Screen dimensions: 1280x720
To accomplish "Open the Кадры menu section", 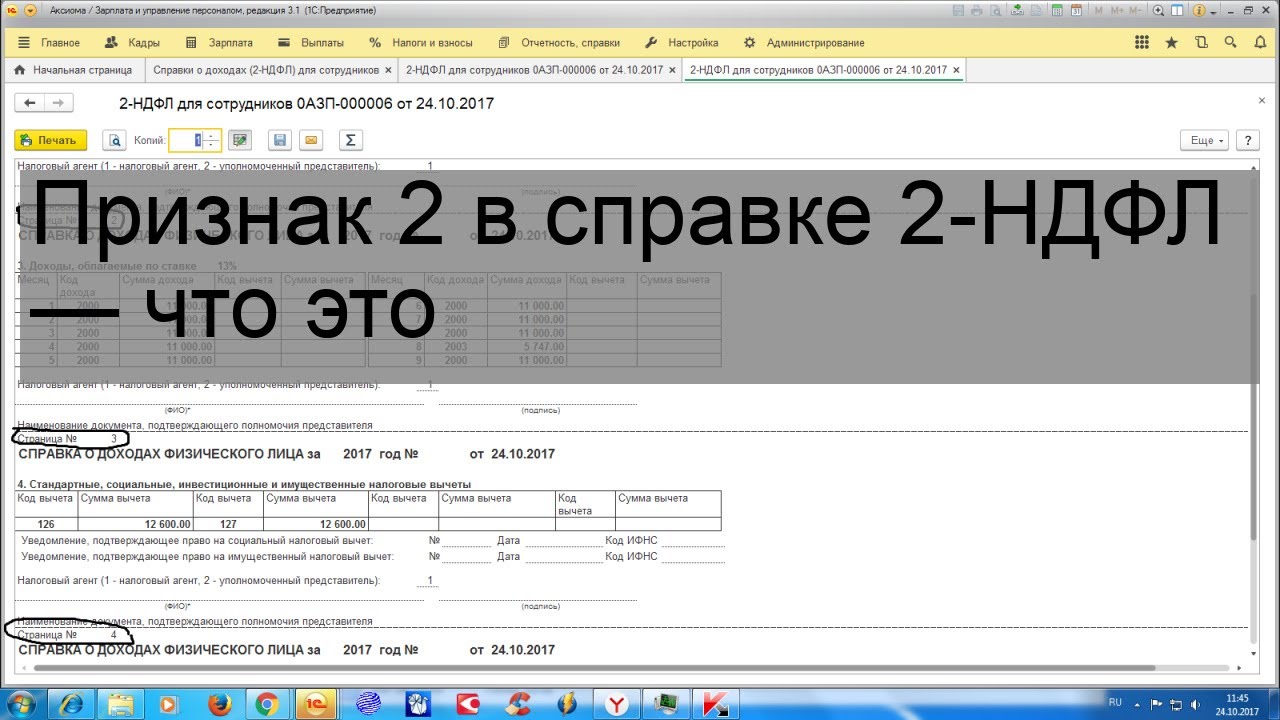I will coord(133,43).
